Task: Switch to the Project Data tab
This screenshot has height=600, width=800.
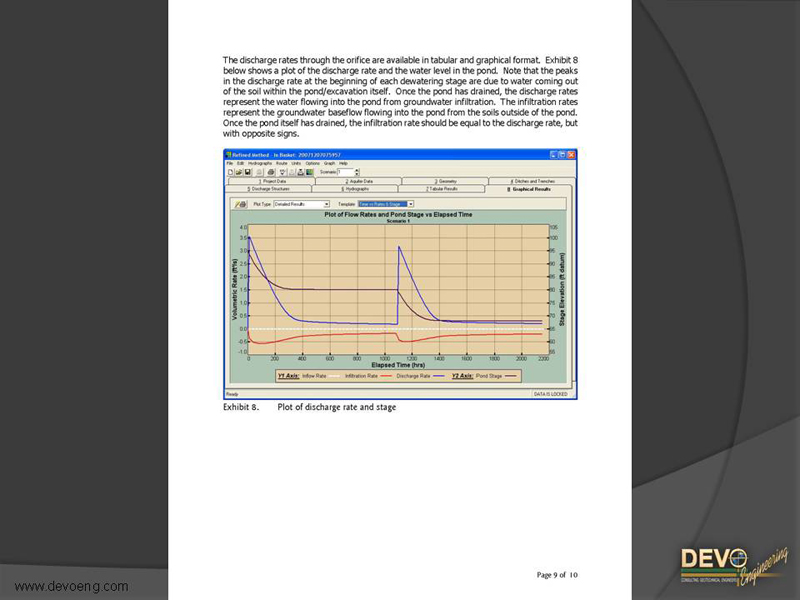Action: point(274,180)
